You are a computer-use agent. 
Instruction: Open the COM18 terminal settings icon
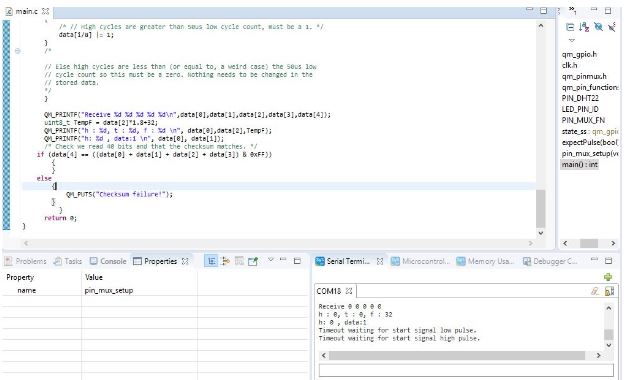click(x=609, y=291)
